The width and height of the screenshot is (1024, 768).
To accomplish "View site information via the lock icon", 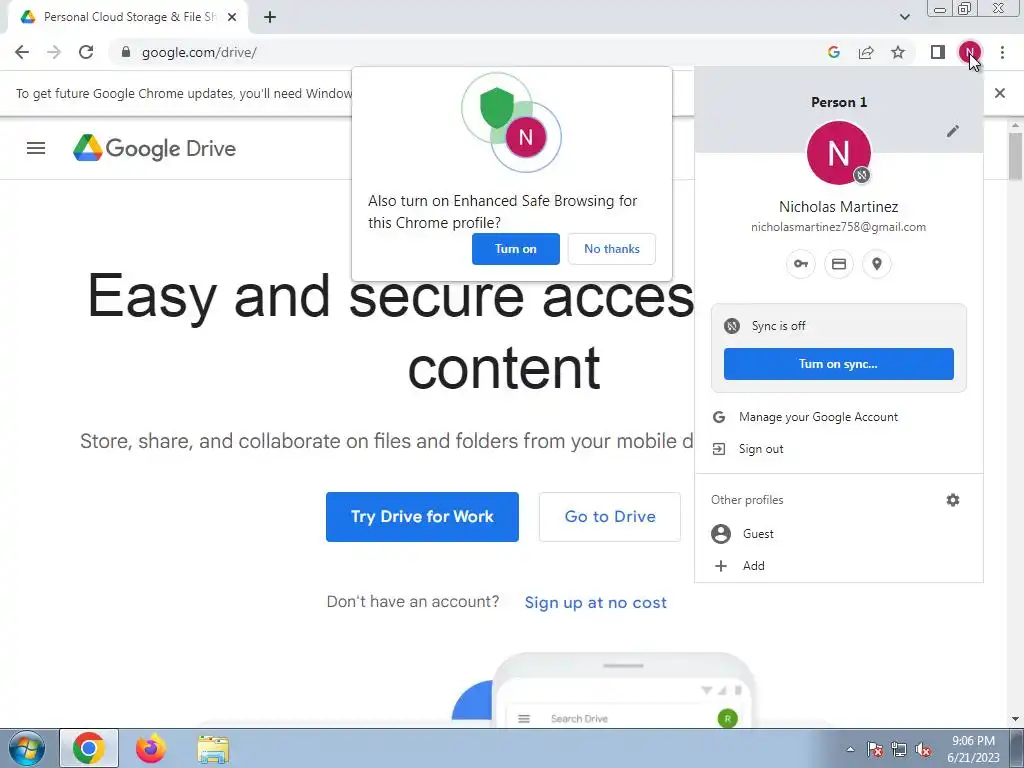I will 126,52.
